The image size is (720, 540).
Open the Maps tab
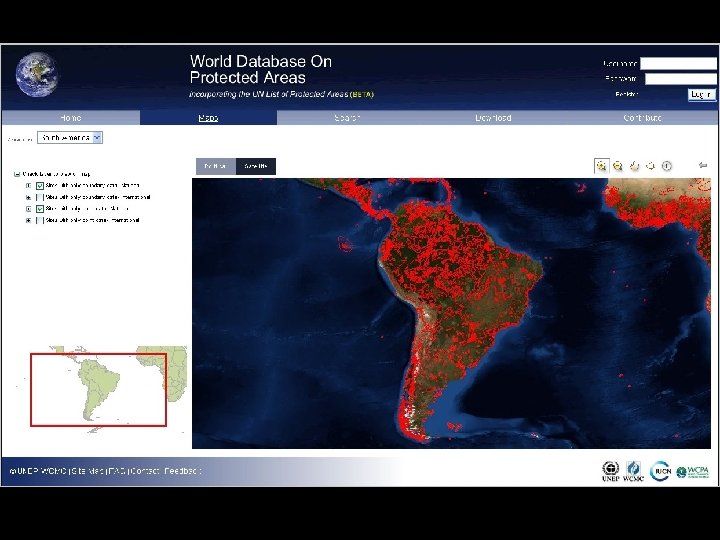tap(208, 118)
